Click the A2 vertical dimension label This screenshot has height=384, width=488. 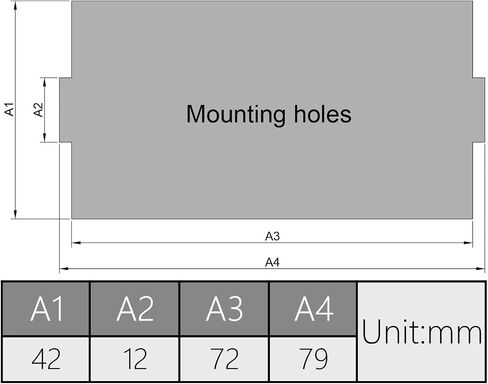pos(38,110)
